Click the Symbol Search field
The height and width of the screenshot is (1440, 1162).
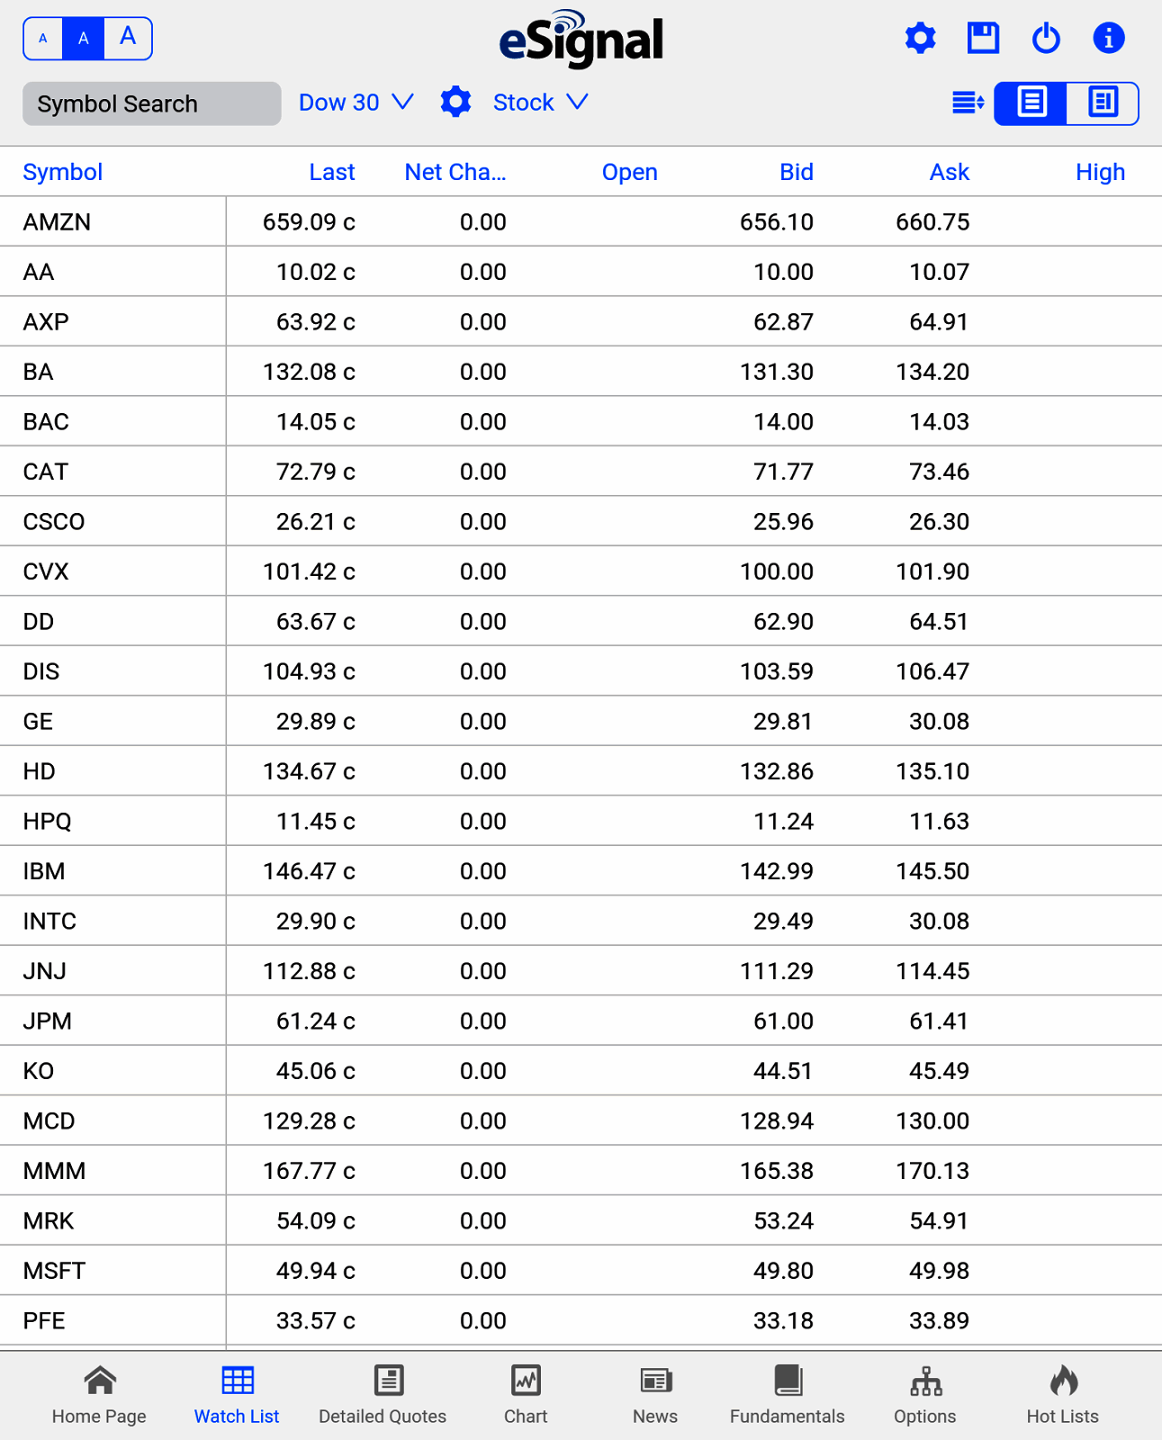[x=152, y=104]
